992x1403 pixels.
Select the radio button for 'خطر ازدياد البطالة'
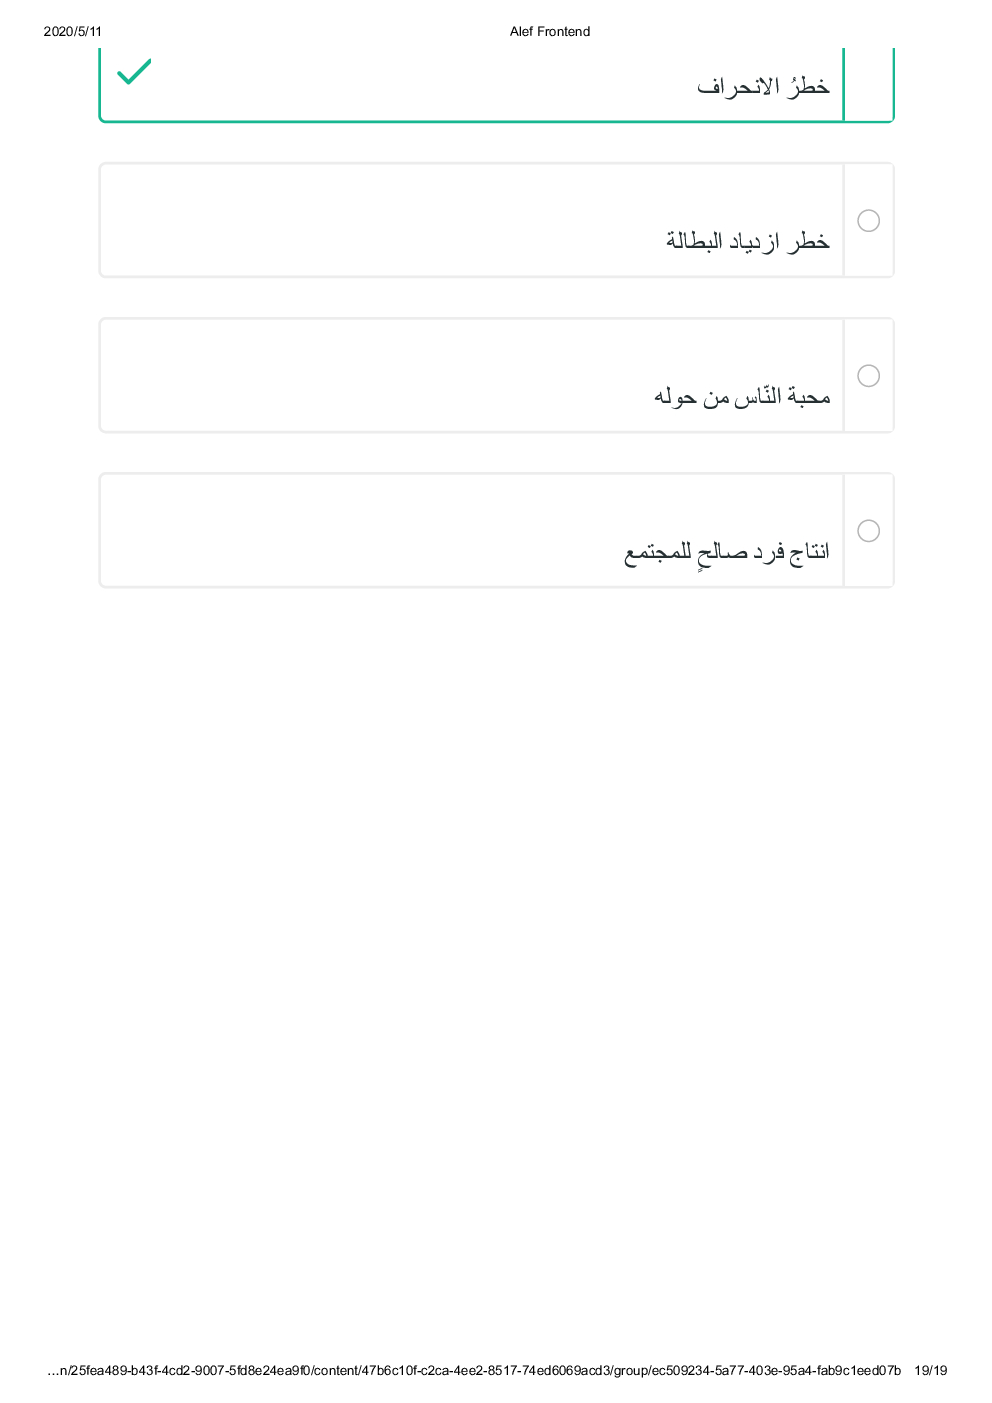(x=869, y=220)
